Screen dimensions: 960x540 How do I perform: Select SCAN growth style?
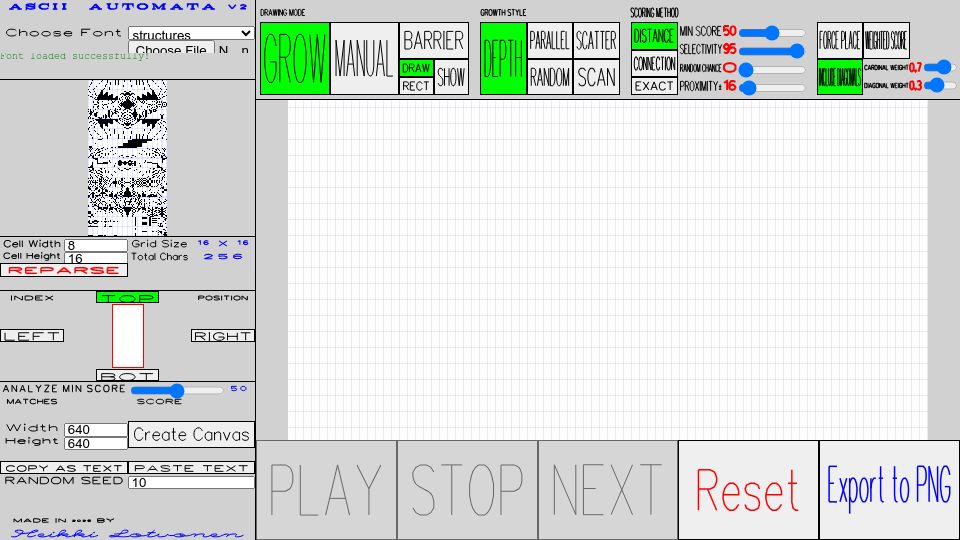point(596,77)
